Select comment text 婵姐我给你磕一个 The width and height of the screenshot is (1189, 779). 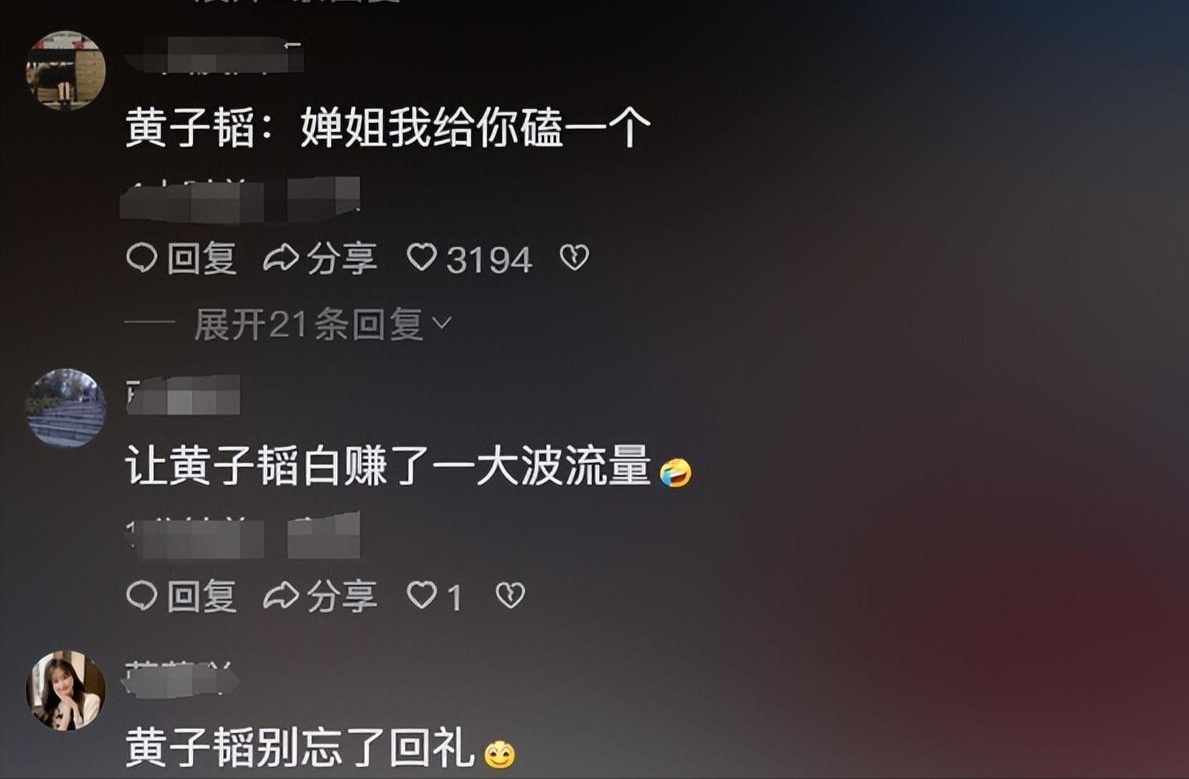click(475, 127)
